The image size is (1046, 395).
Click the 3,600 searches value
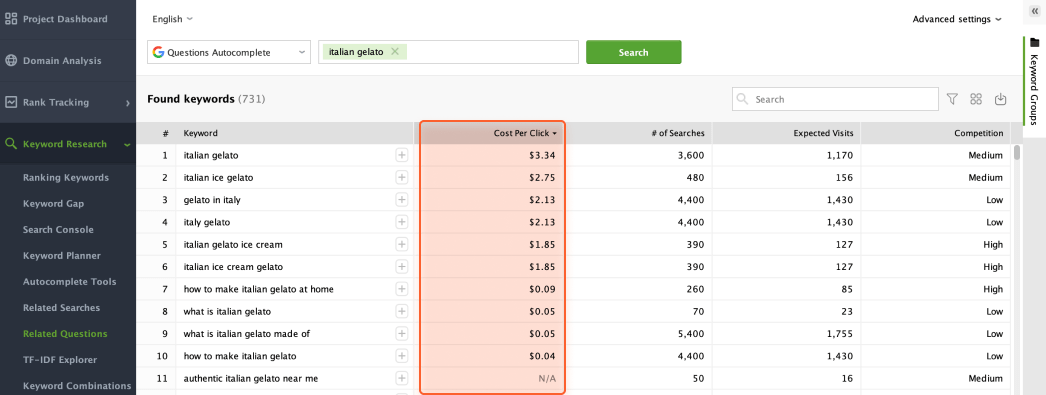692,155
